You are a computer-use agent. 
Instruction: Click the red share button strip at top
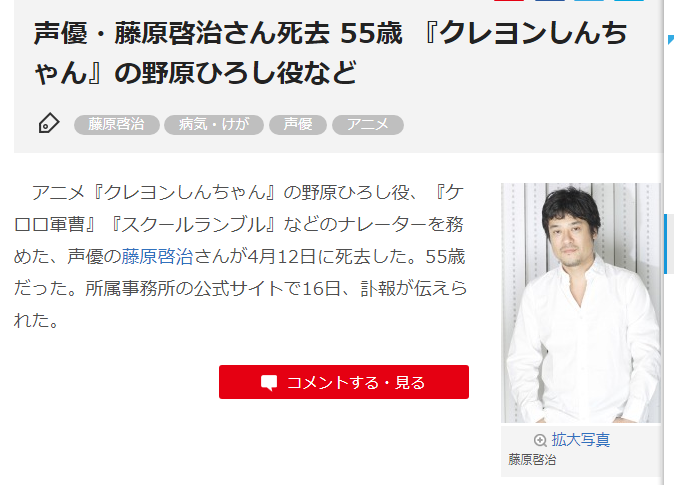pos(509,1)
